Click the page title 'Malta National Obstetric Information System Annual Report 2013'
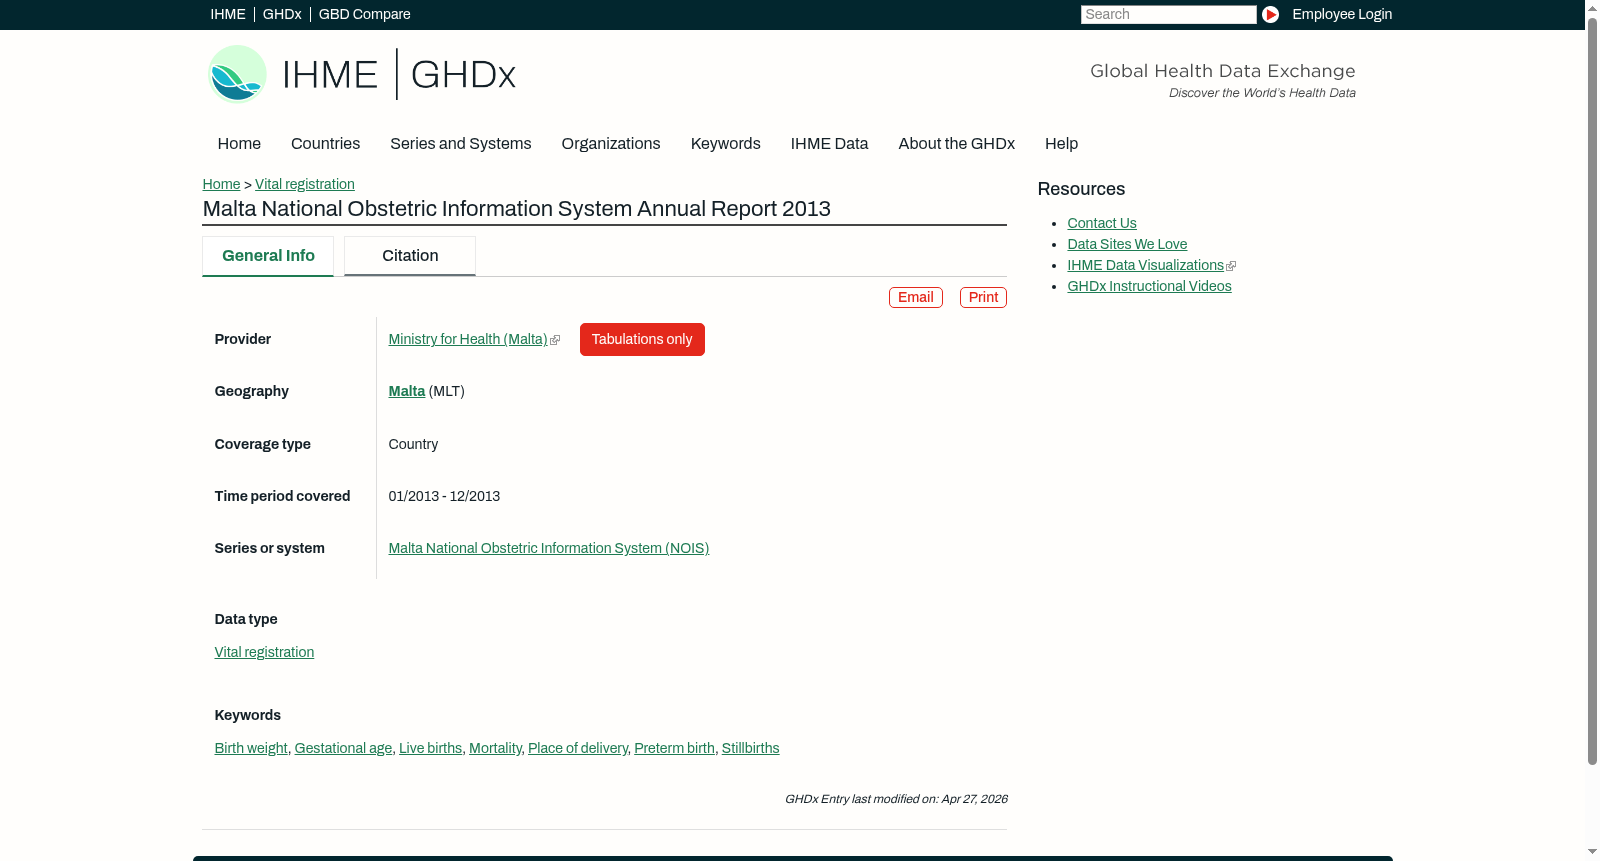Screen dimensions: 1600x861 (x=517, y=209)
